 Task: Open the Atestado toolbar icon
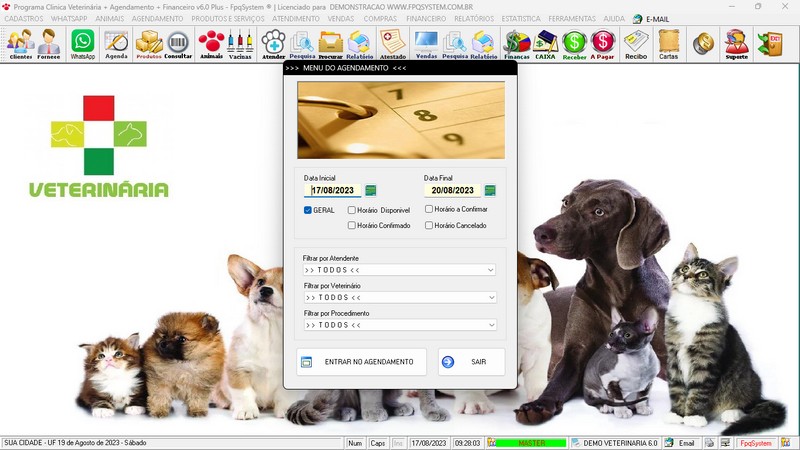click(393, 43)
